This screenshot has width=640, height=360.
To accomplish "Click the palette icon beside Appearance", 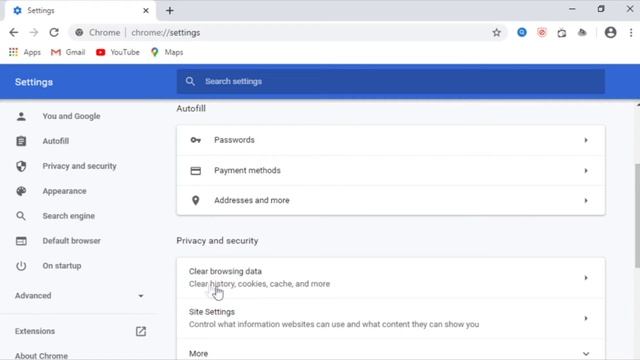I will click(21, 191).
